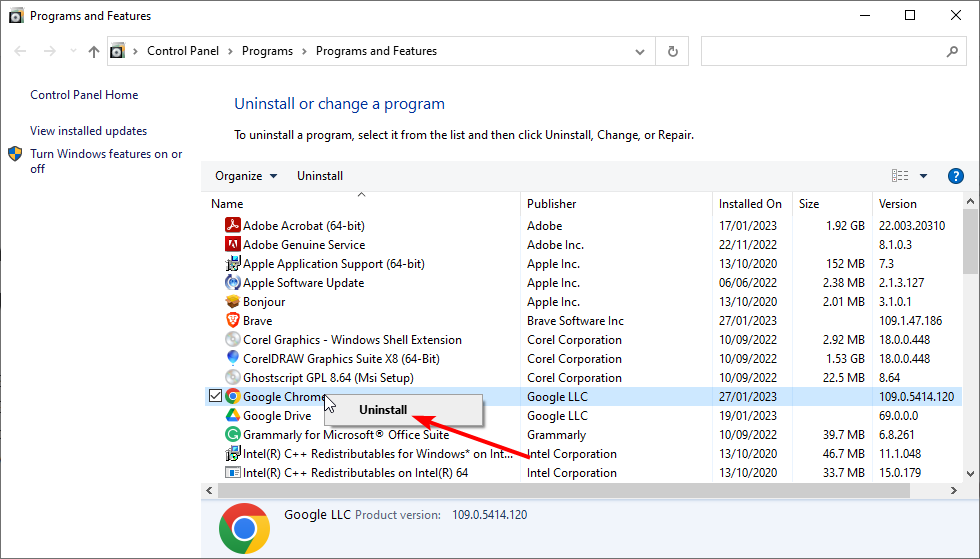Open the Organize dropdown menu
Viewport: 980px width, 559px height.
click(246, 176)
